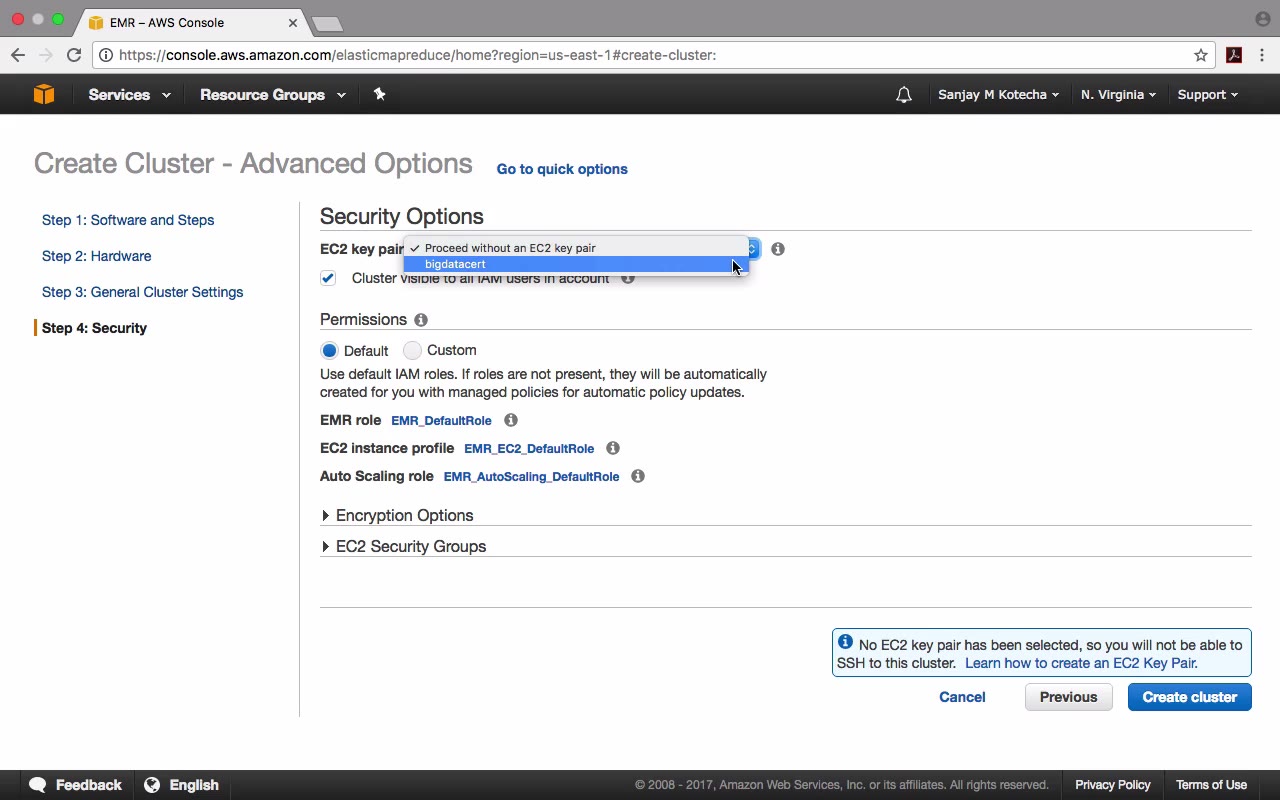Viewport: 1280px width, 800px height.
Task: Click the pin/thumbtack icon in navigation bar
Action: 379,94
